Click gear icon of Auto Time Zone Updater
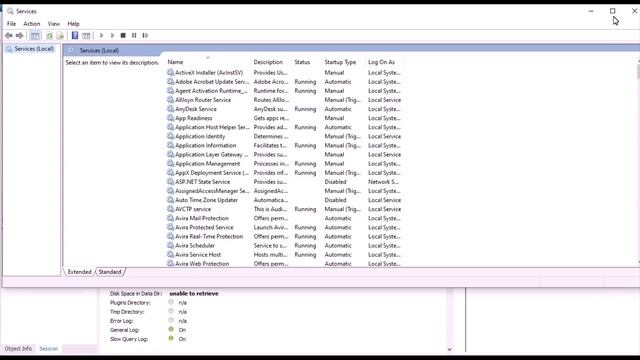640x360 pixels. click(171, 200)
